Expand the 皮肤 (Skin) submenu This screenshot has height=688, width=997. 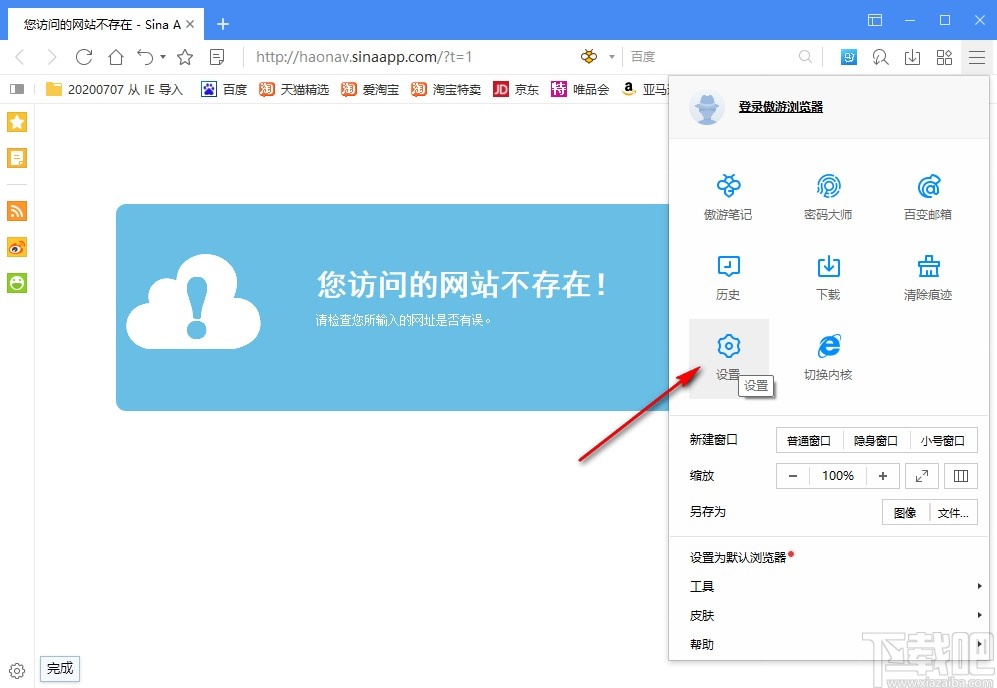(x=835, y=616)
